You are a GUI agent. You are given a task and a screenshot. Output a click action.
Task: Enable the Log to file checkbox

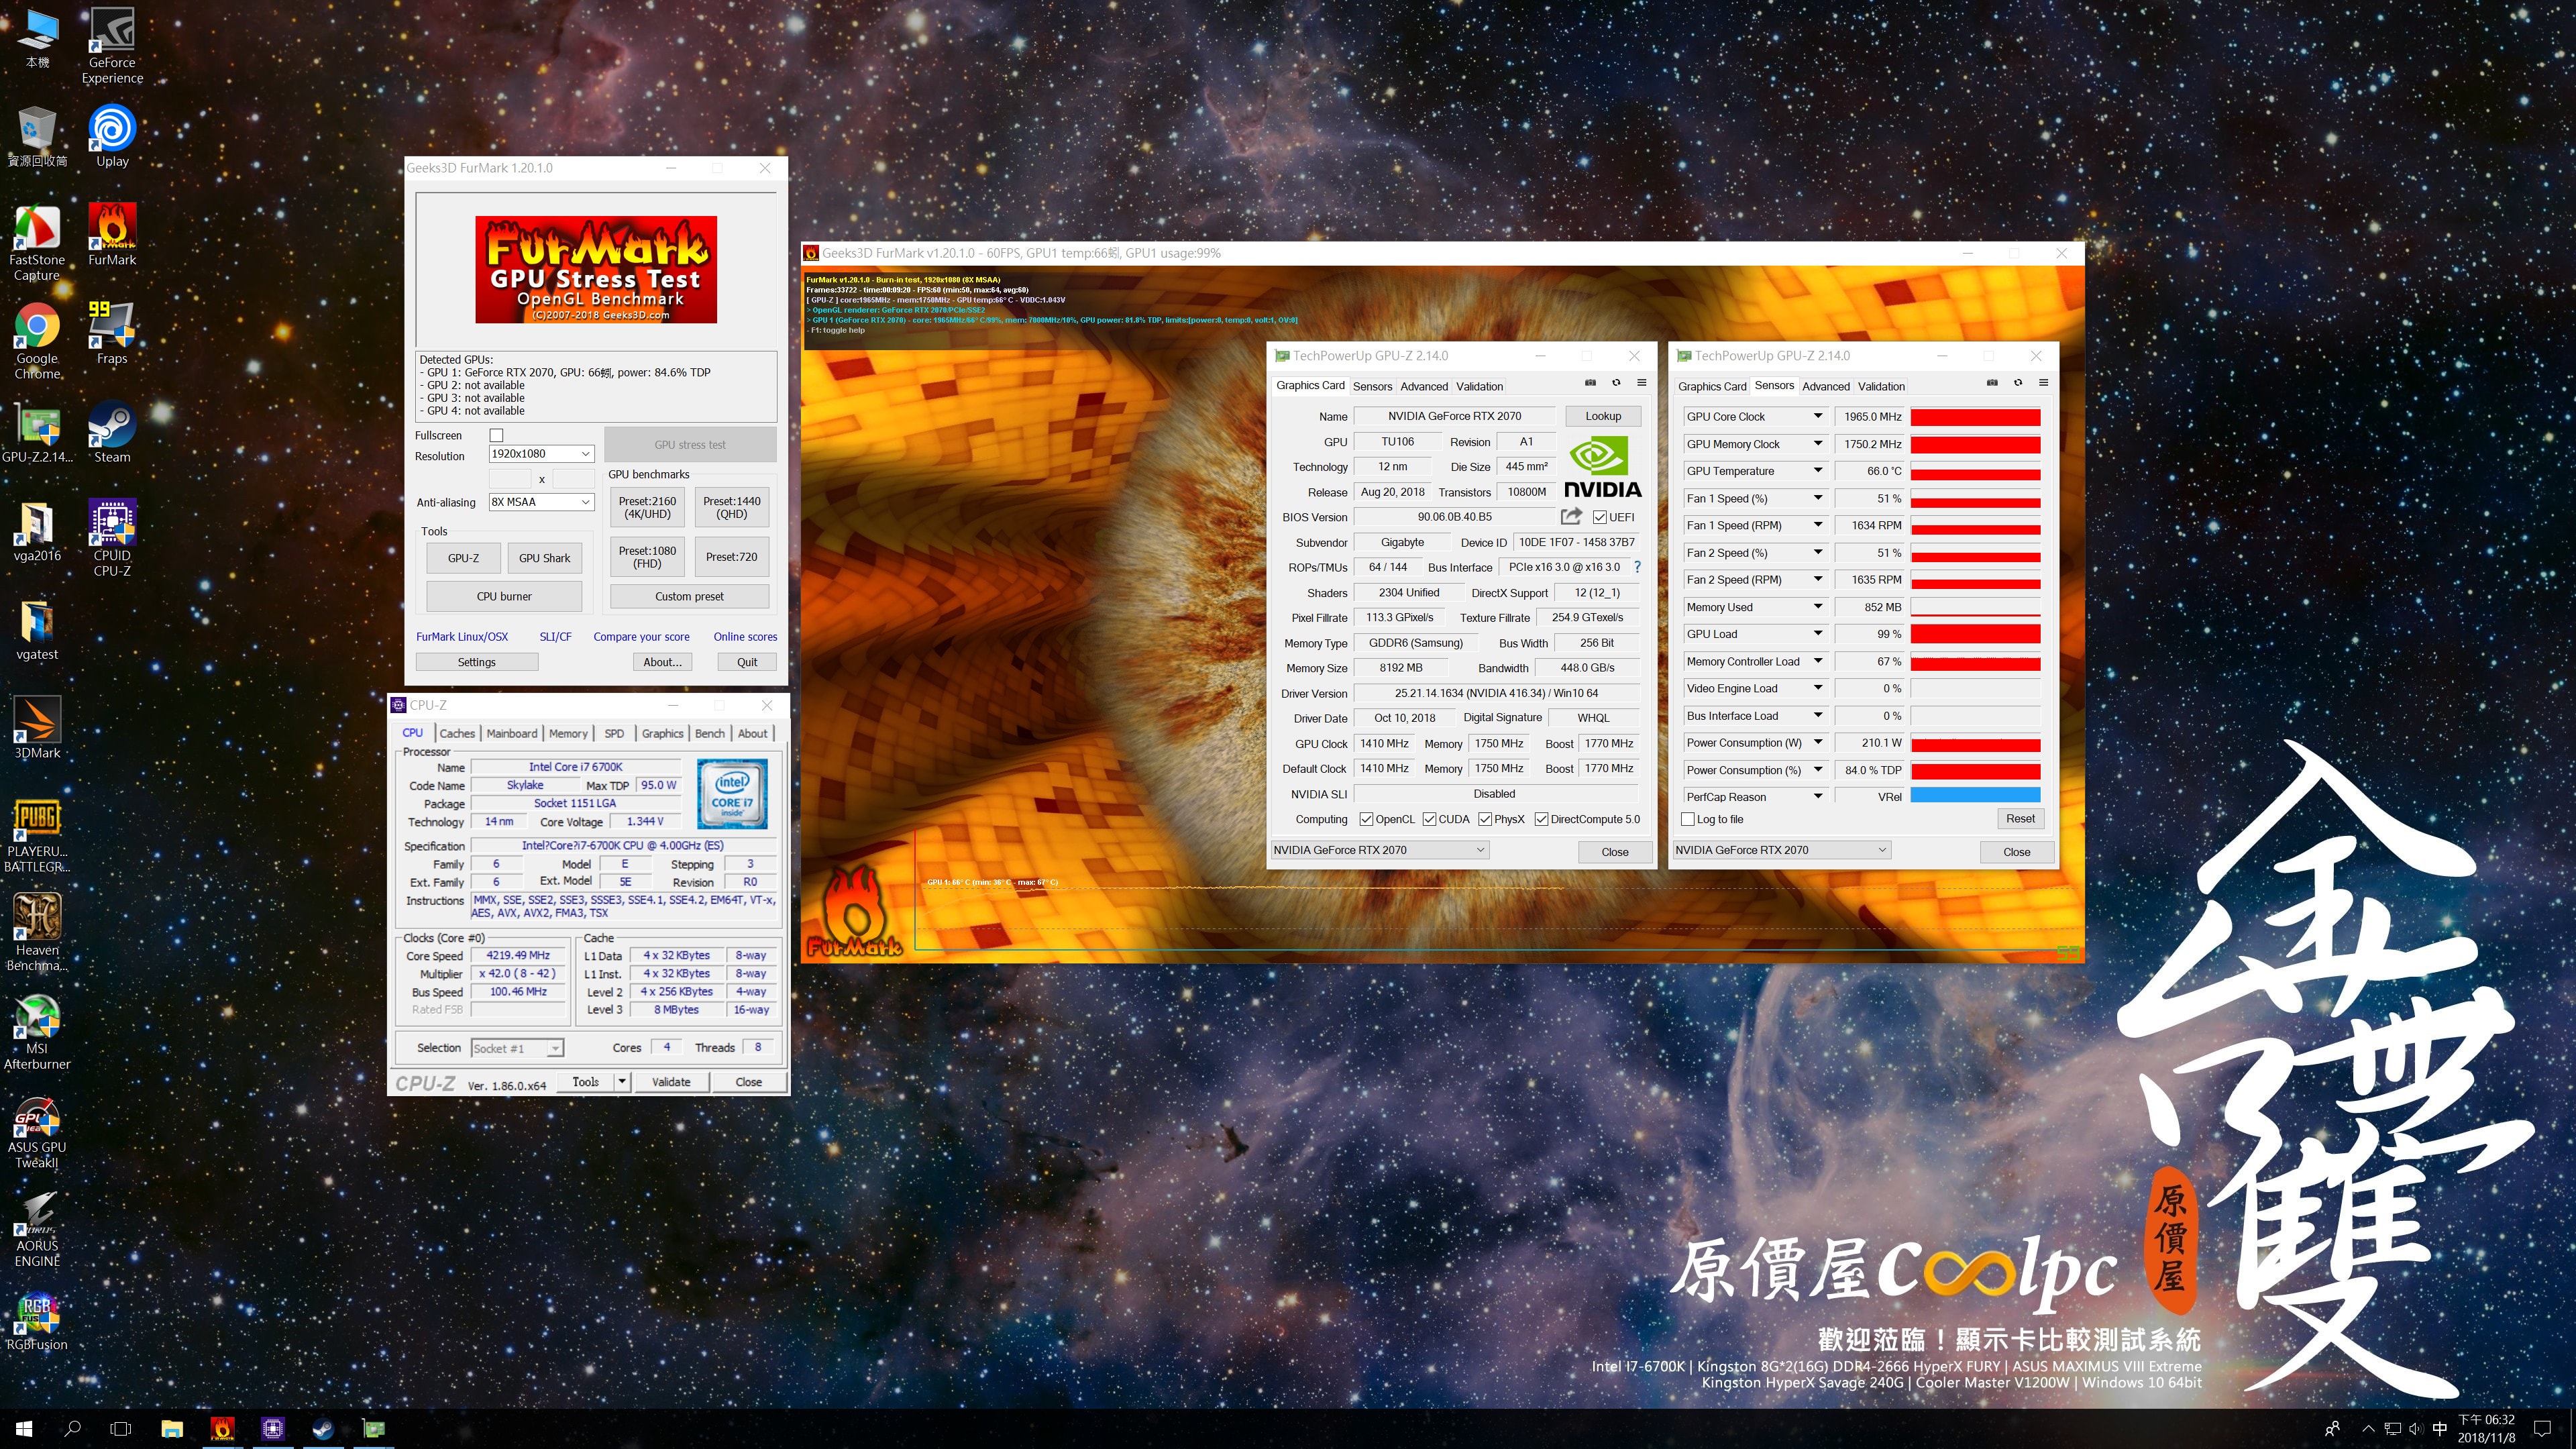[1687, 819]
